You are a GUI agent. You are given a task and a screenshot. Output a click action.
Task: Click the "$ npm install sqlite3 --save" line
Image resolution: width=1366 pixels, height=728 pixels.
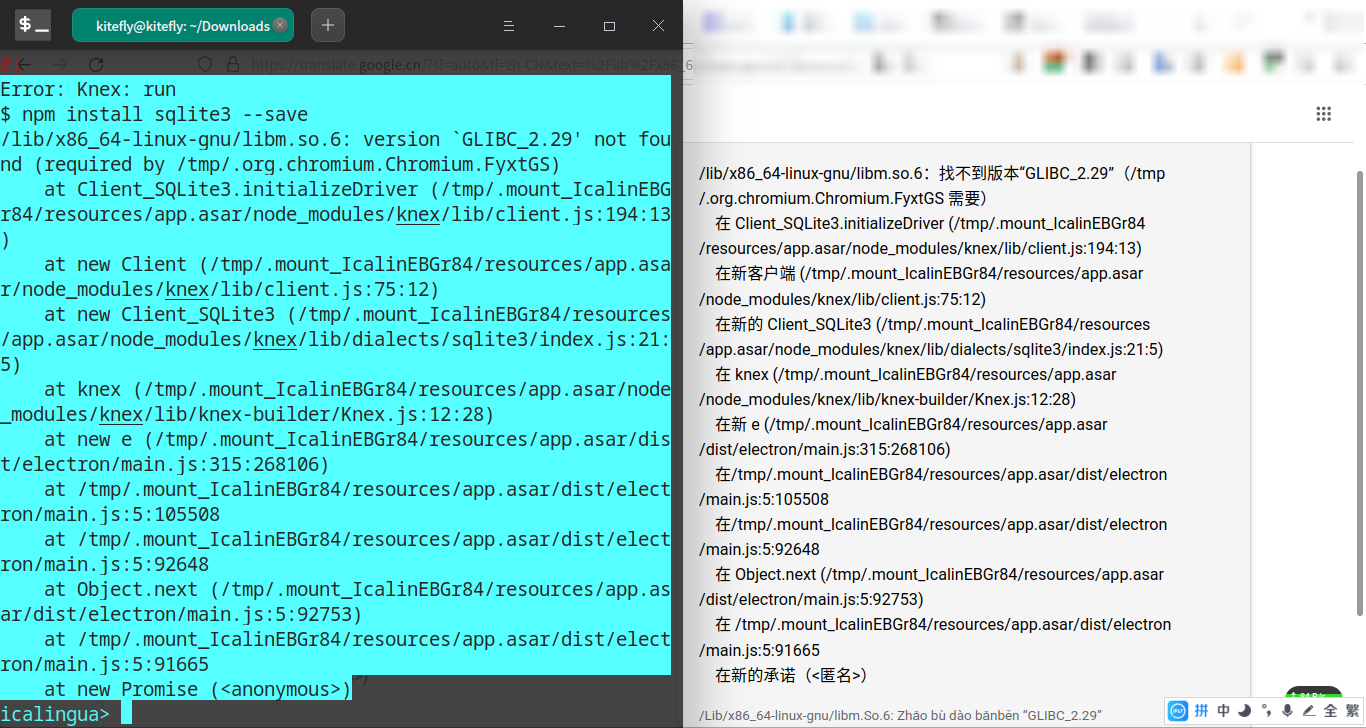154,114
